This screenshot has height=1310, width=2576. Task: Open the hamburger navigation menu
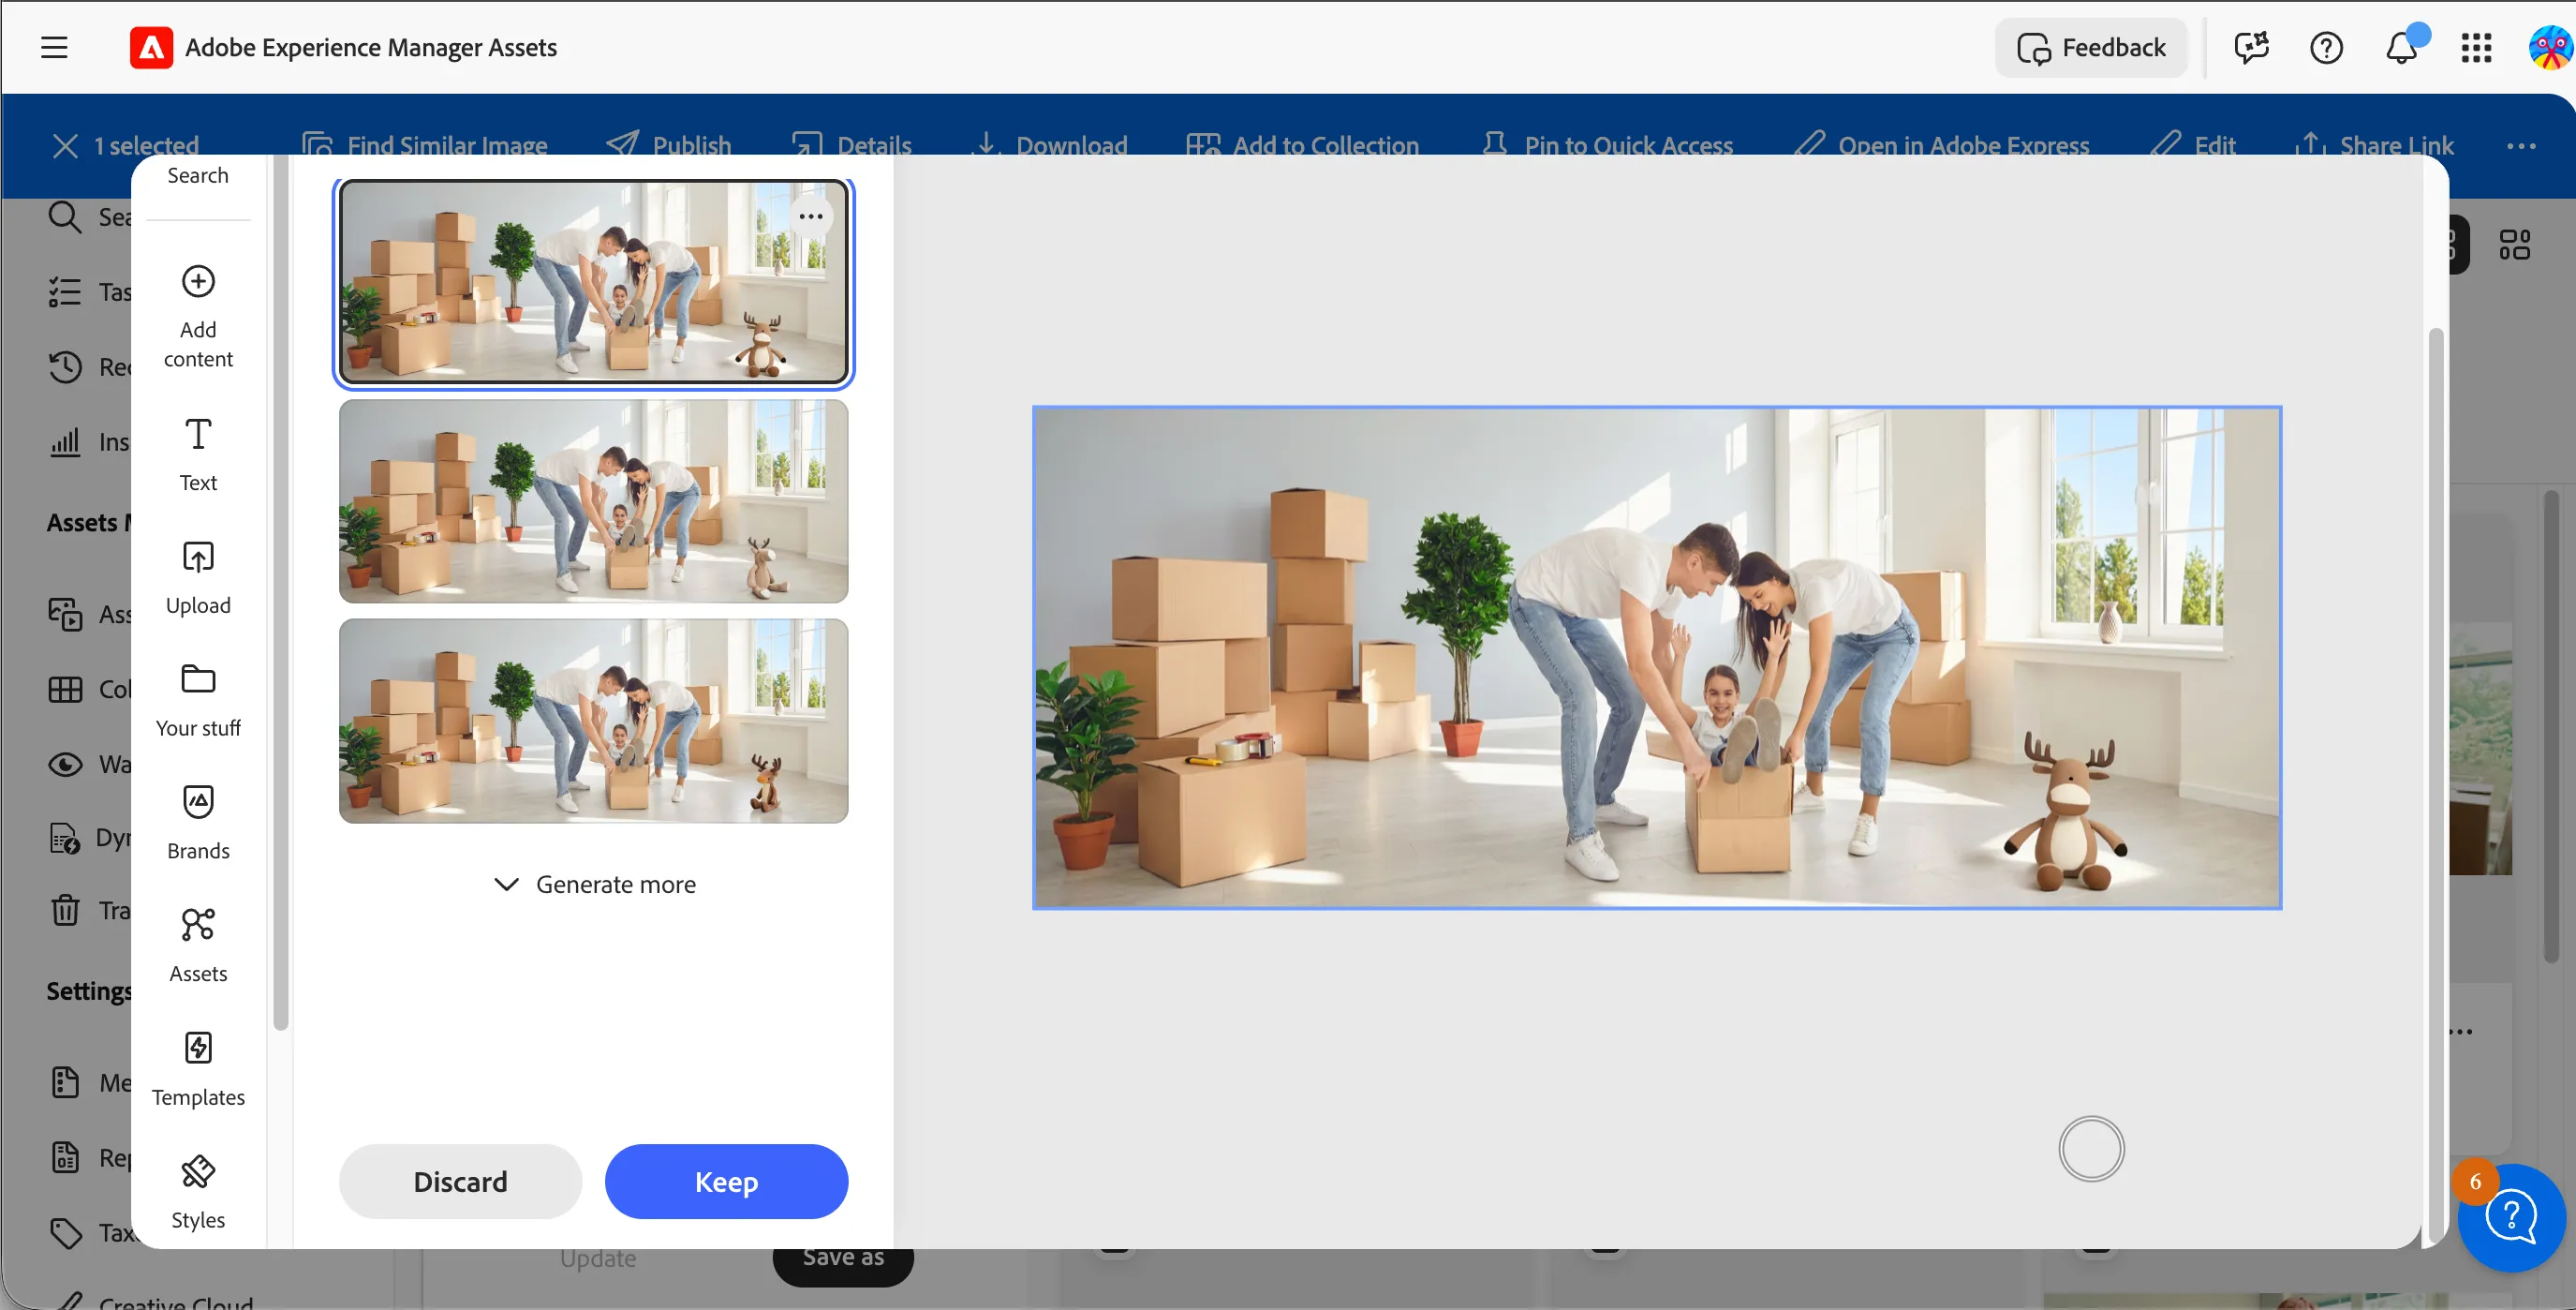click(54, 47)
